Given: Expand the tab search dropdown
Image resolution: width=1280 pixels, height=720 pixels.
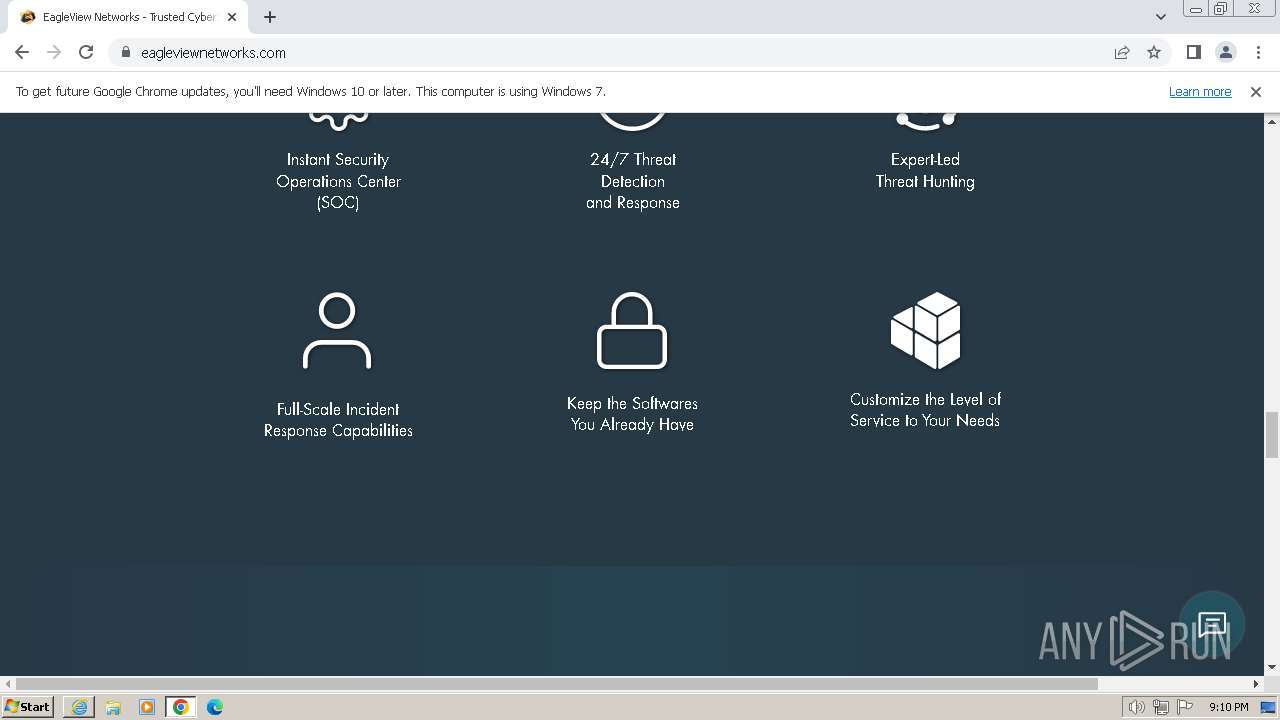Looking at the screenshot, I should (x=1160, y=16).
